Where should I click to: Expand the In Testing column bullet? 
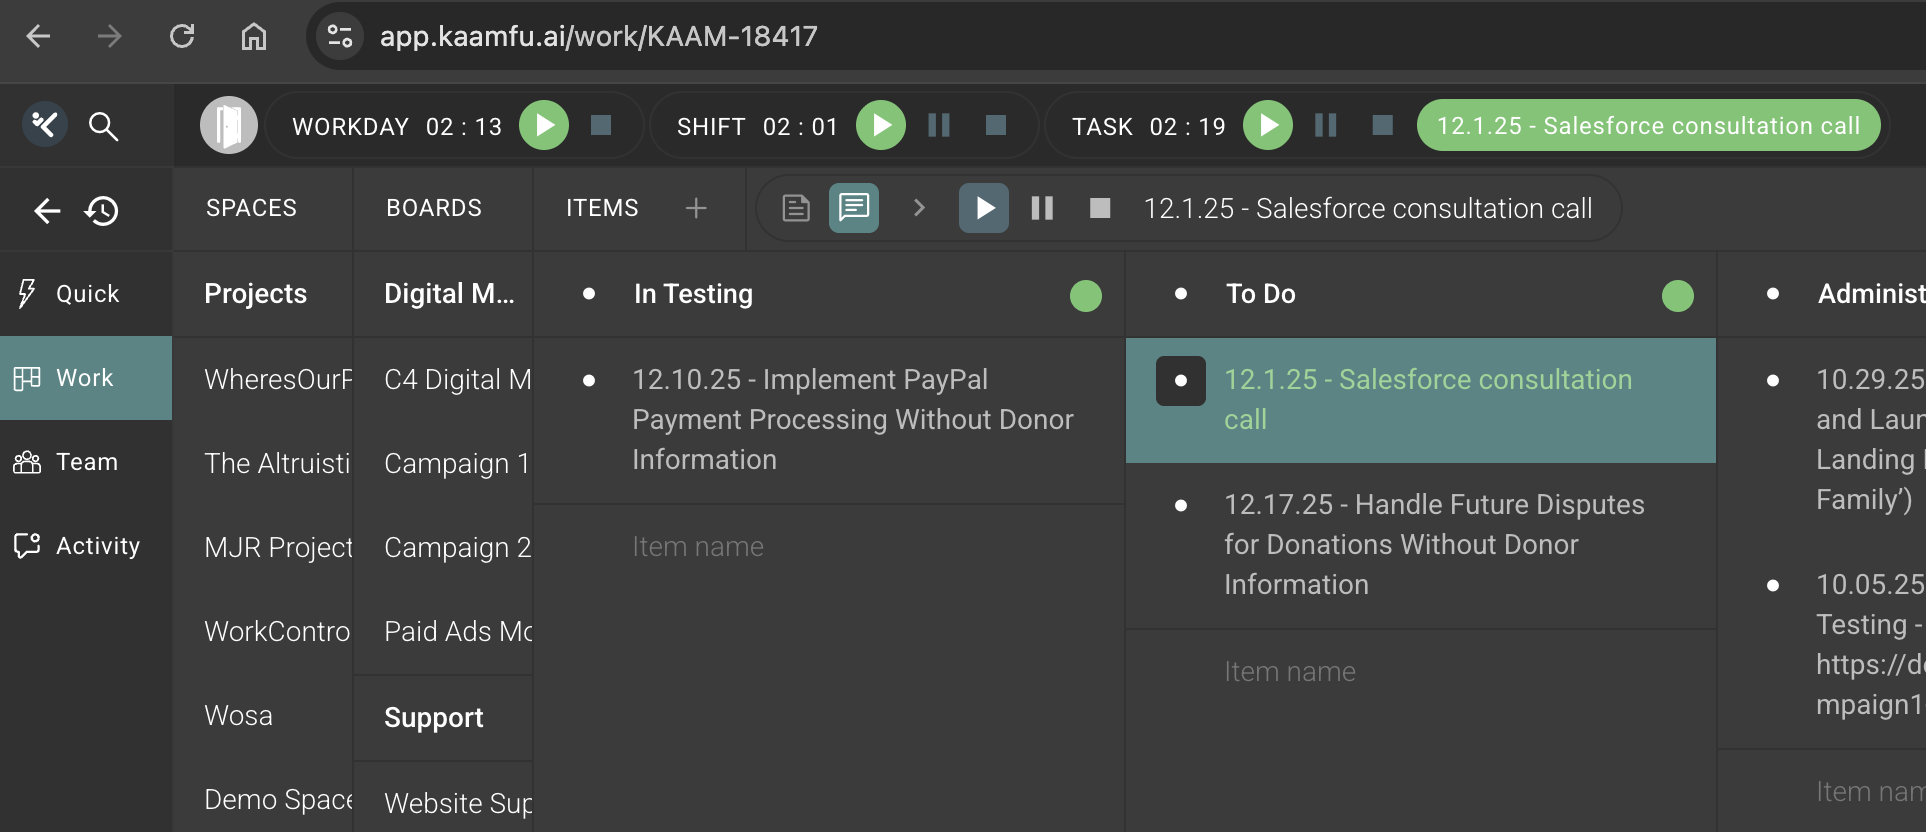589,294
